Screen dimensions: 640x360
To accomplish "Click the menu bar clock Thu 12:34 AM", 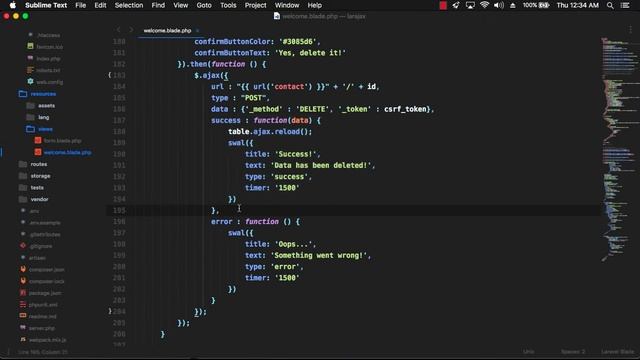I will (578, 5).
